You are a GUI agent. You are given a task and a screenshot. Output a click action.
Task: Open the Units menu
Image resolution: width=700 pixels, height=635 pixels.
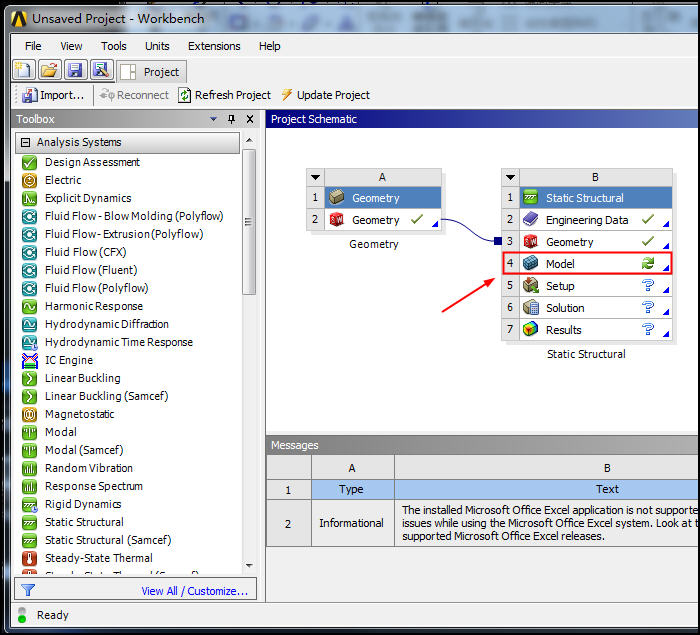click(157, 46)
